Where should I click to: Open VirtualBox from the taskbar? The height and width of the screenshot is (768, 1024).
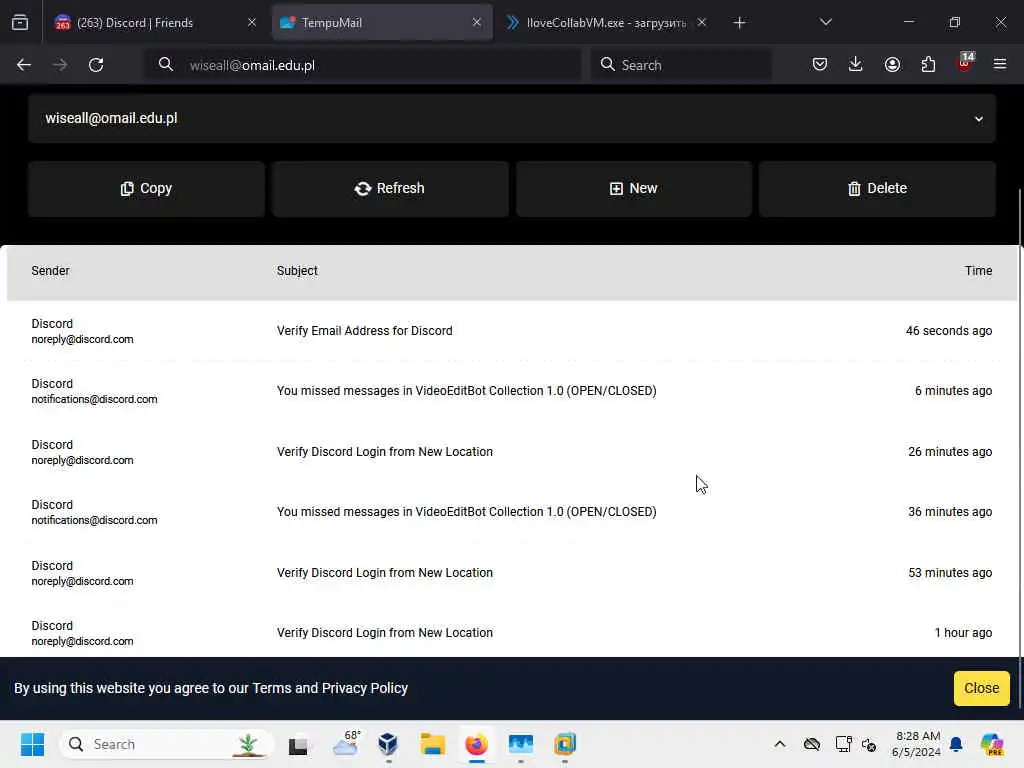(388, 744)
